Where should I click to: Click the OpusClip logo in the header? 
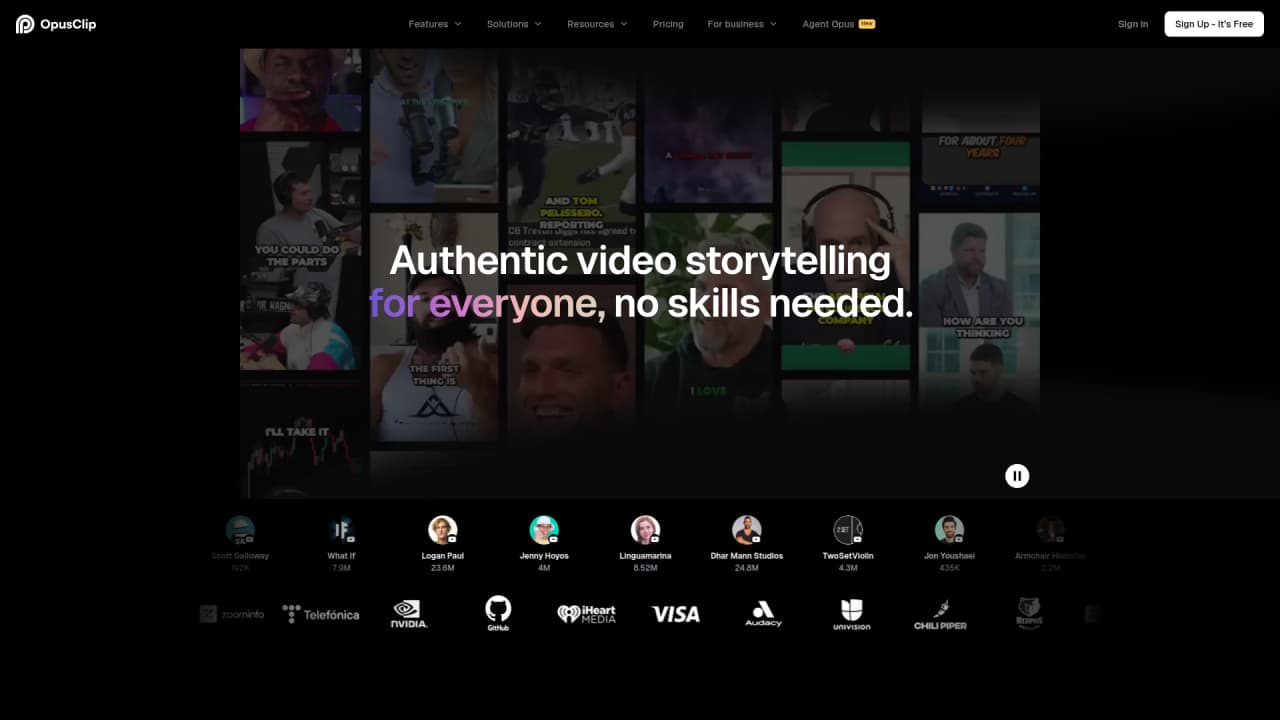(x=56, y=24)
